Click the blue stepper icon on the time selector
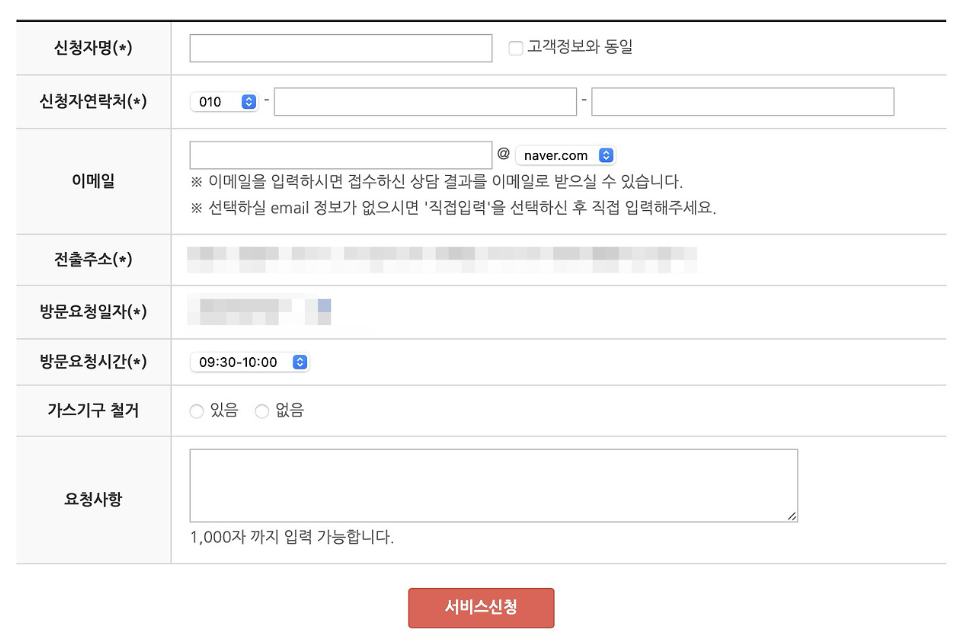 click(x=299, y=362)
